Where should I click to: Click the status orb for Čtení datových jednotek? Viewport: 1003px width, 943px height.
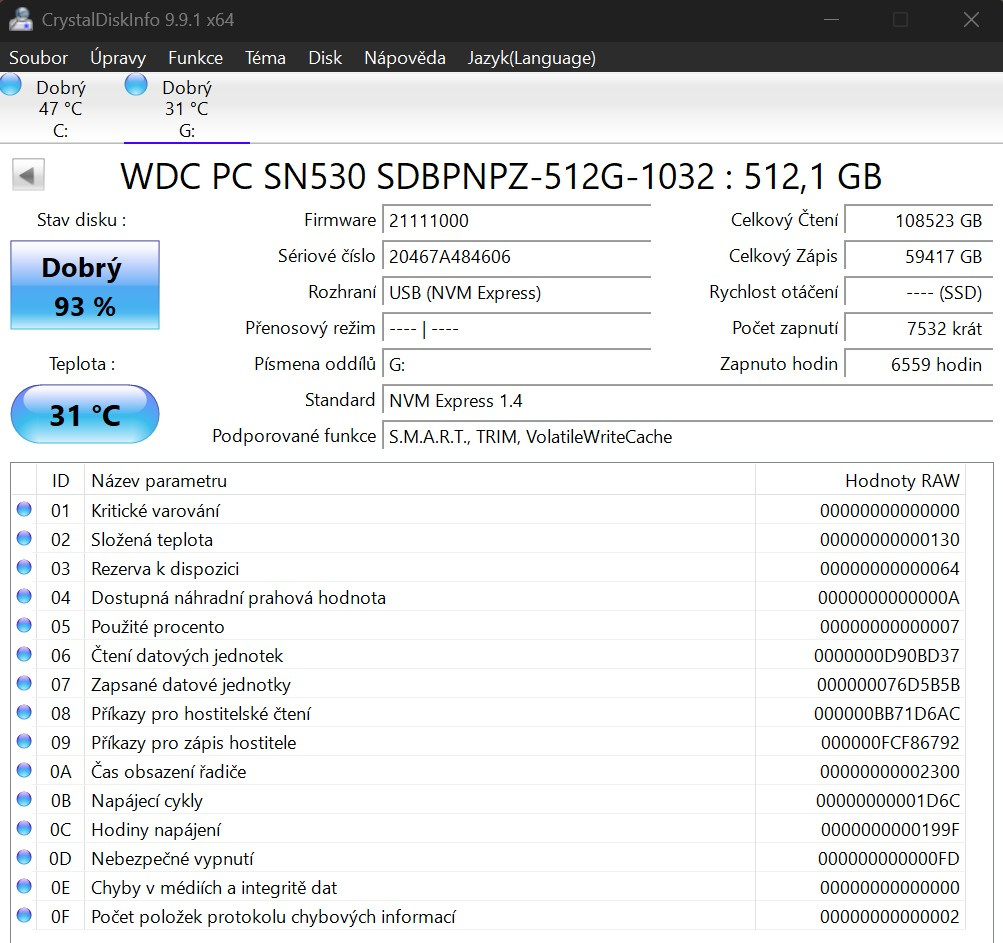tap(24, 654)
